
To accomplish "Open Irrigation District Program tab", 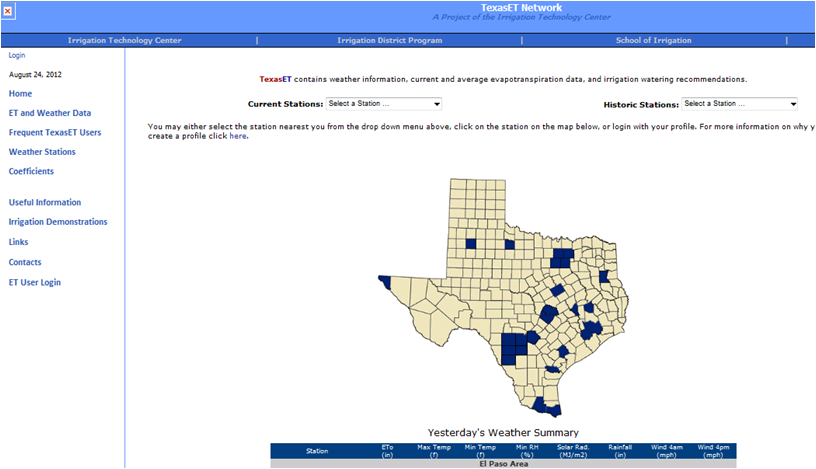I will click(390, 40).
